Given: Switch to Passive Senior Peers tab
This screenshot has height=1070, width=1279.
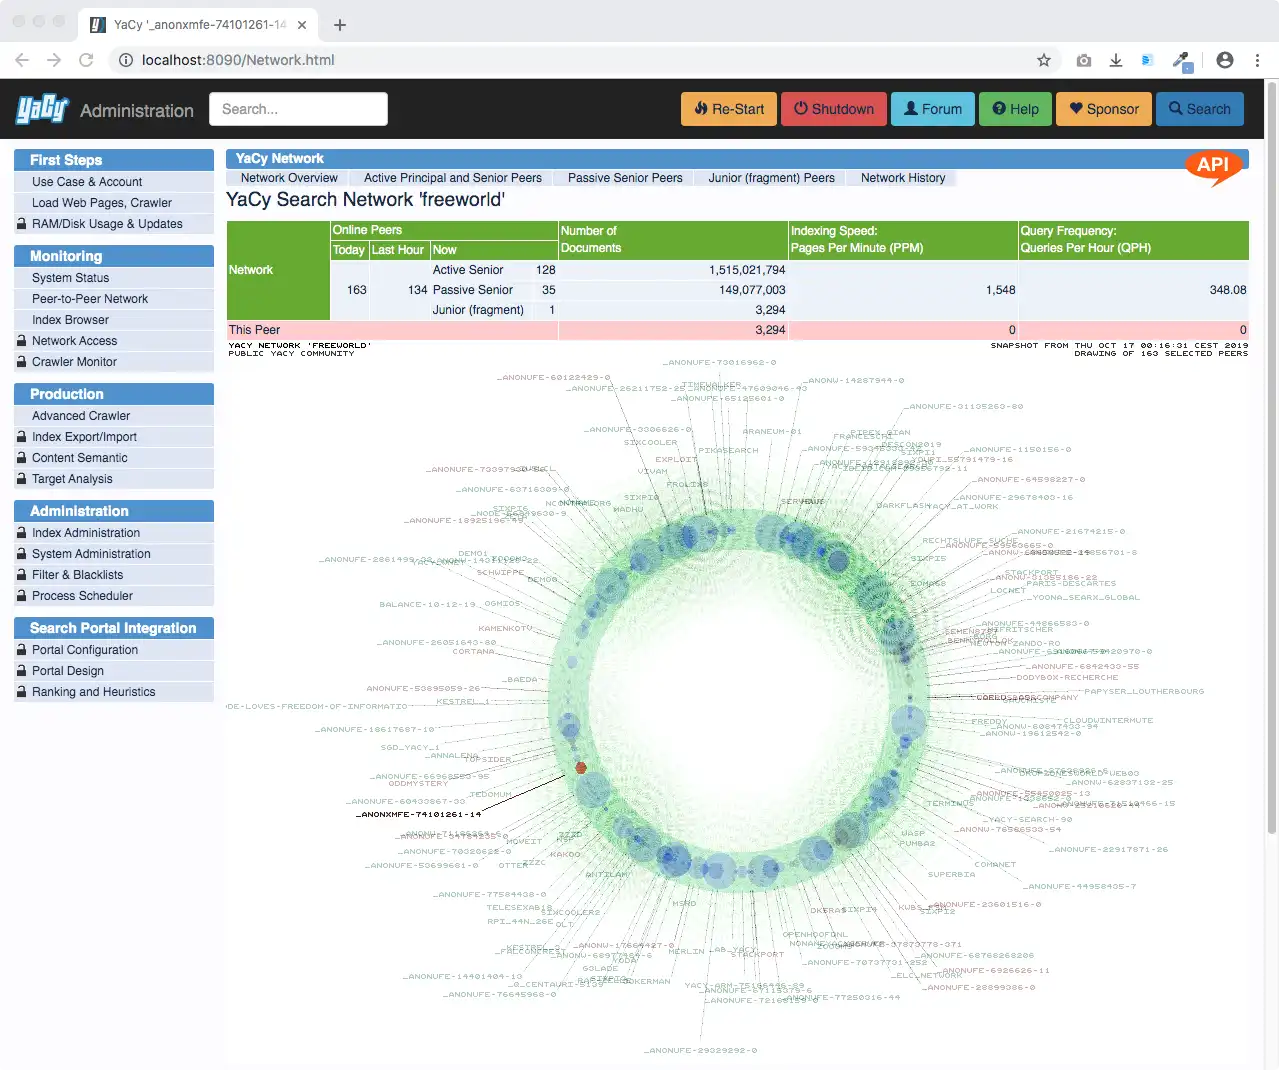Looking at the screenshot, I should [625, 178].
